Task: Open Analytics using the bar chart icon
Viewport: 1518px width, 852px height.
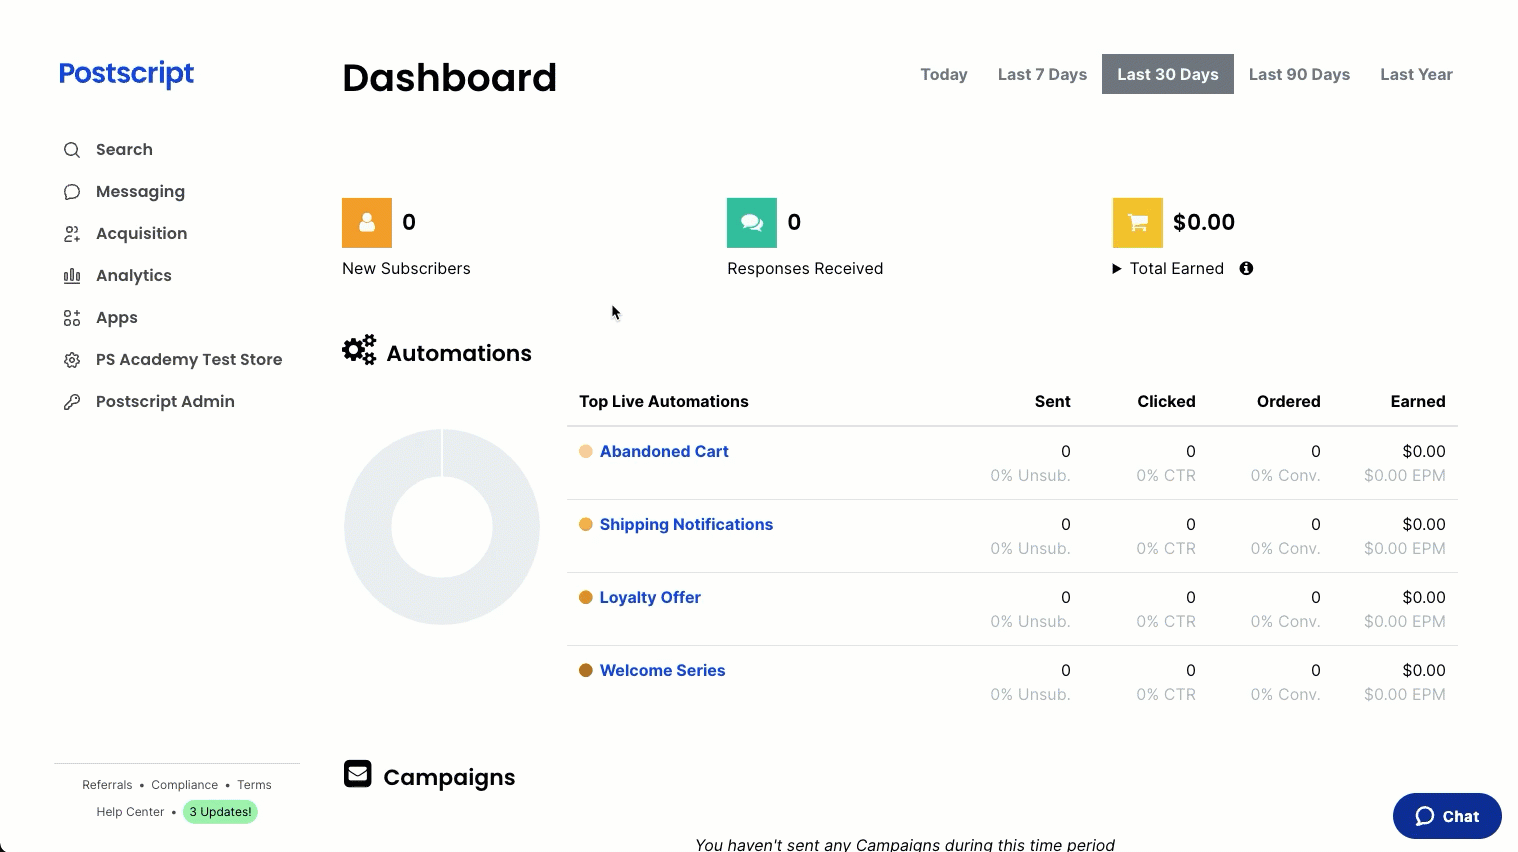Action: [x=71, y=275]
